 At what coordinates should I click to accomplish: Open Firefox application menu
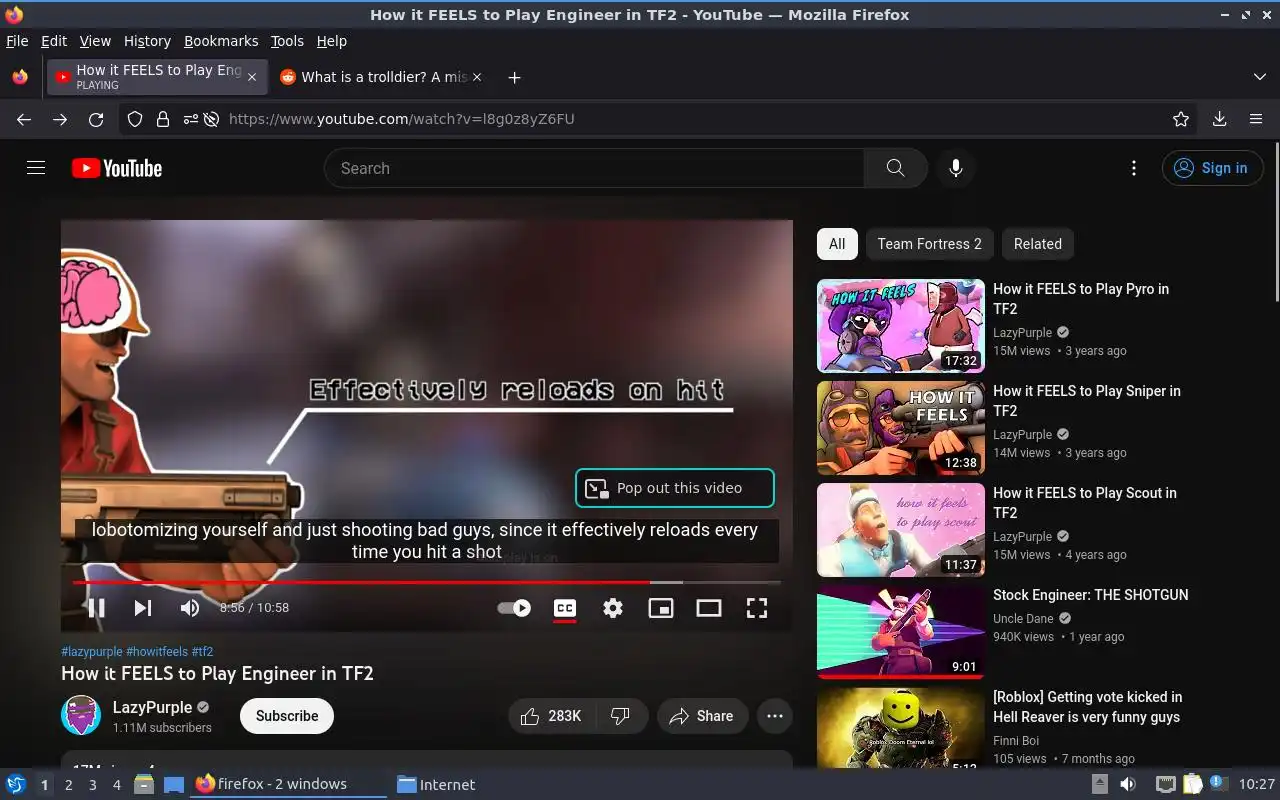pos(1256,119)
